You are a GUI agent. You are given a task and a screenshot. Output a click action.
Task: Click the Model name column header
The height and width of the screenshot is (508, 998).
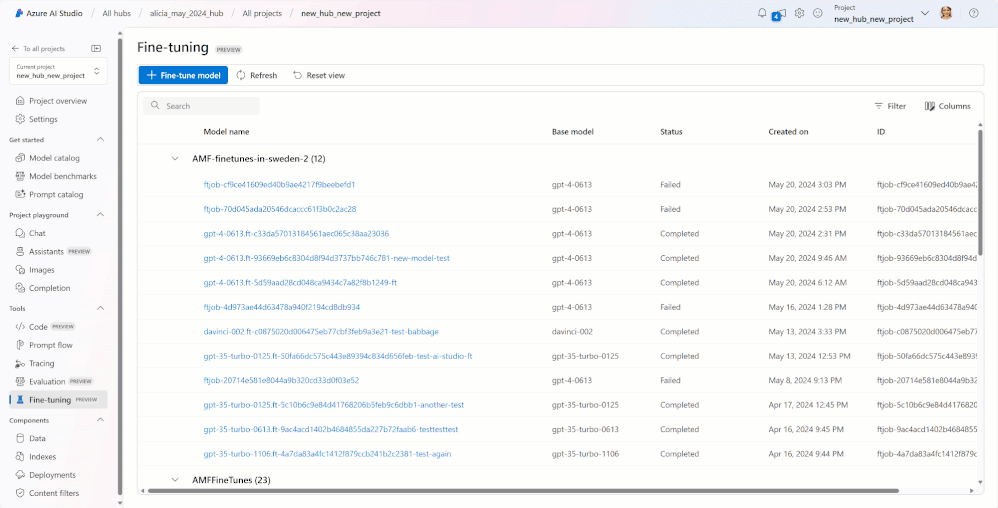226,132
